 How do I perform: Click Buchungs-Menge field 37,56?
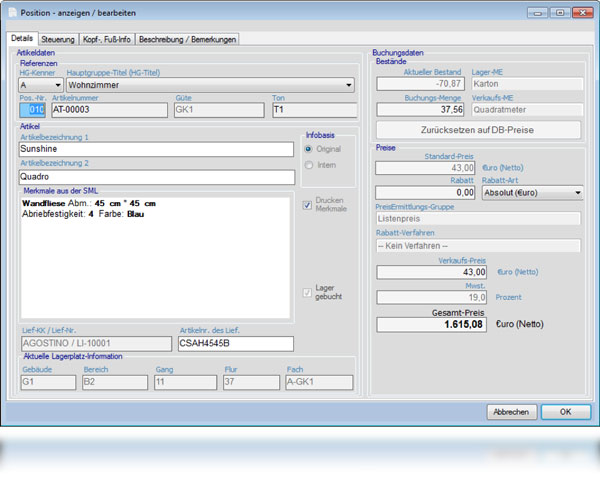pos(421,110)
